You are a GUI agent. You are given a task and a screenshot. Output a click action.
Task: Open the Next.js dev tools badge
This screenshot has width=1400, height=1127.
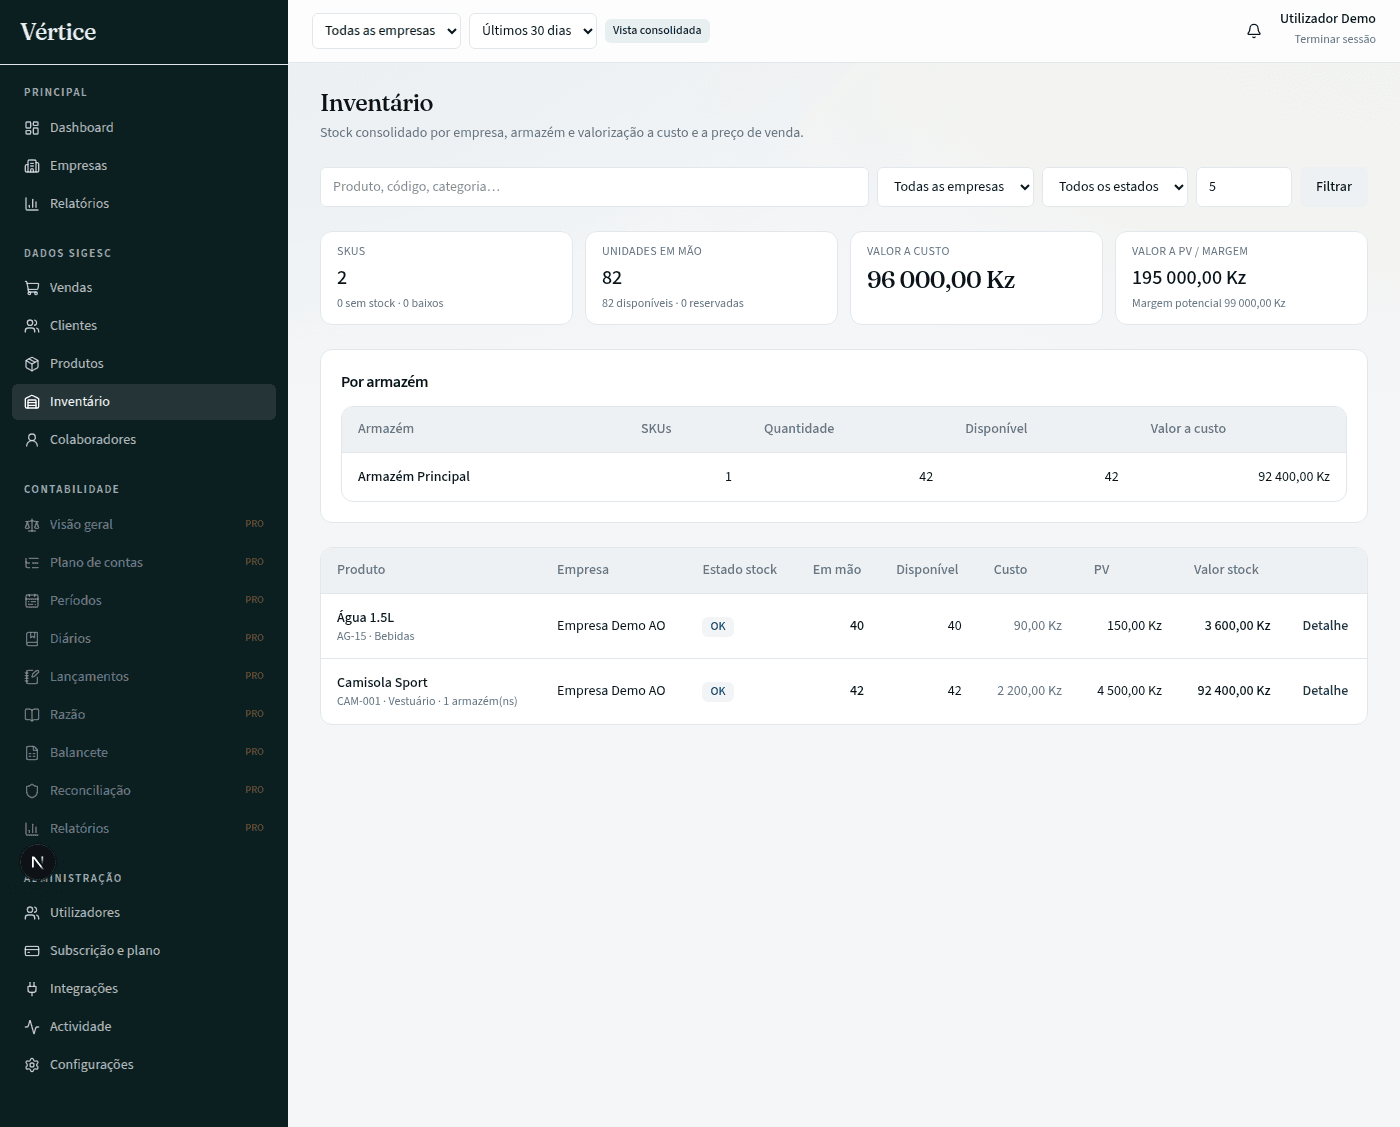[38, 862]
